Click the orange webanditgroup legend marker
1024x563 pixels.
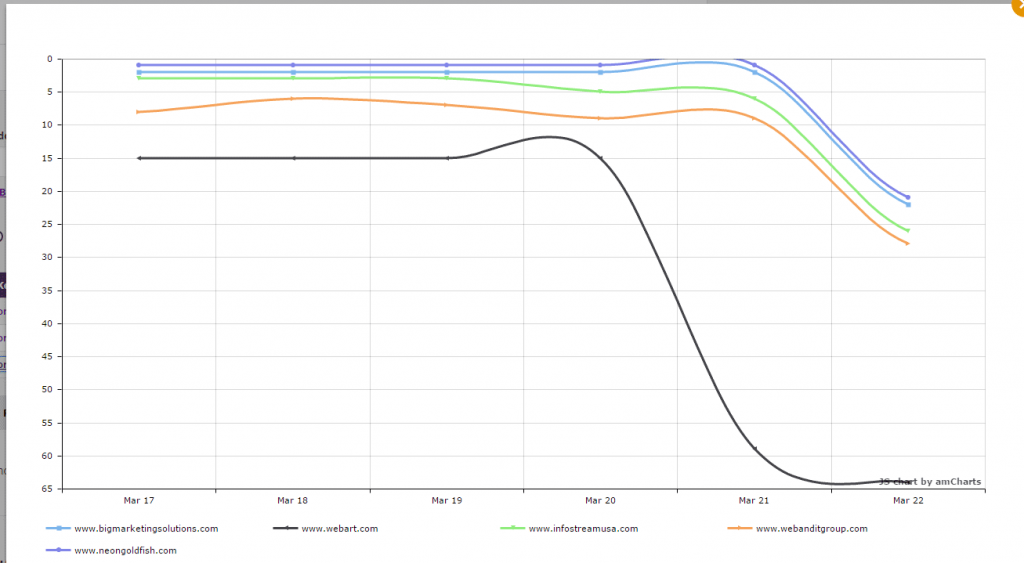[x=739, y=528]
